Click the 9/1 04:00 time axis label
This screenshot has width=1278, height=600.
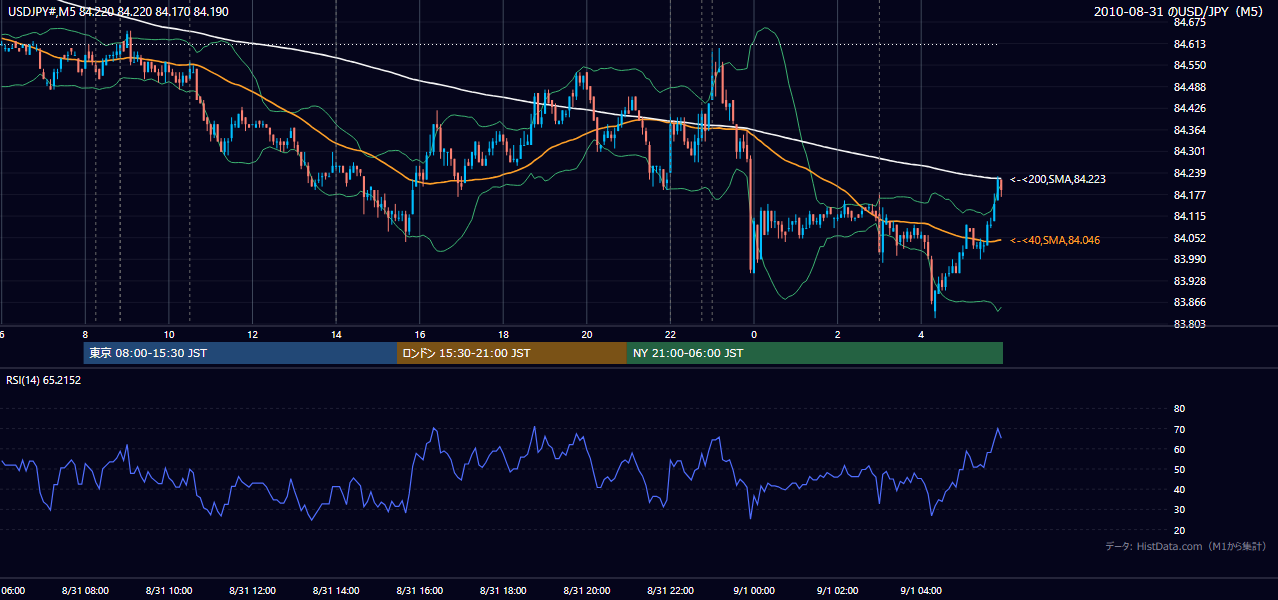pyautogui.click(x=920, y=591)
